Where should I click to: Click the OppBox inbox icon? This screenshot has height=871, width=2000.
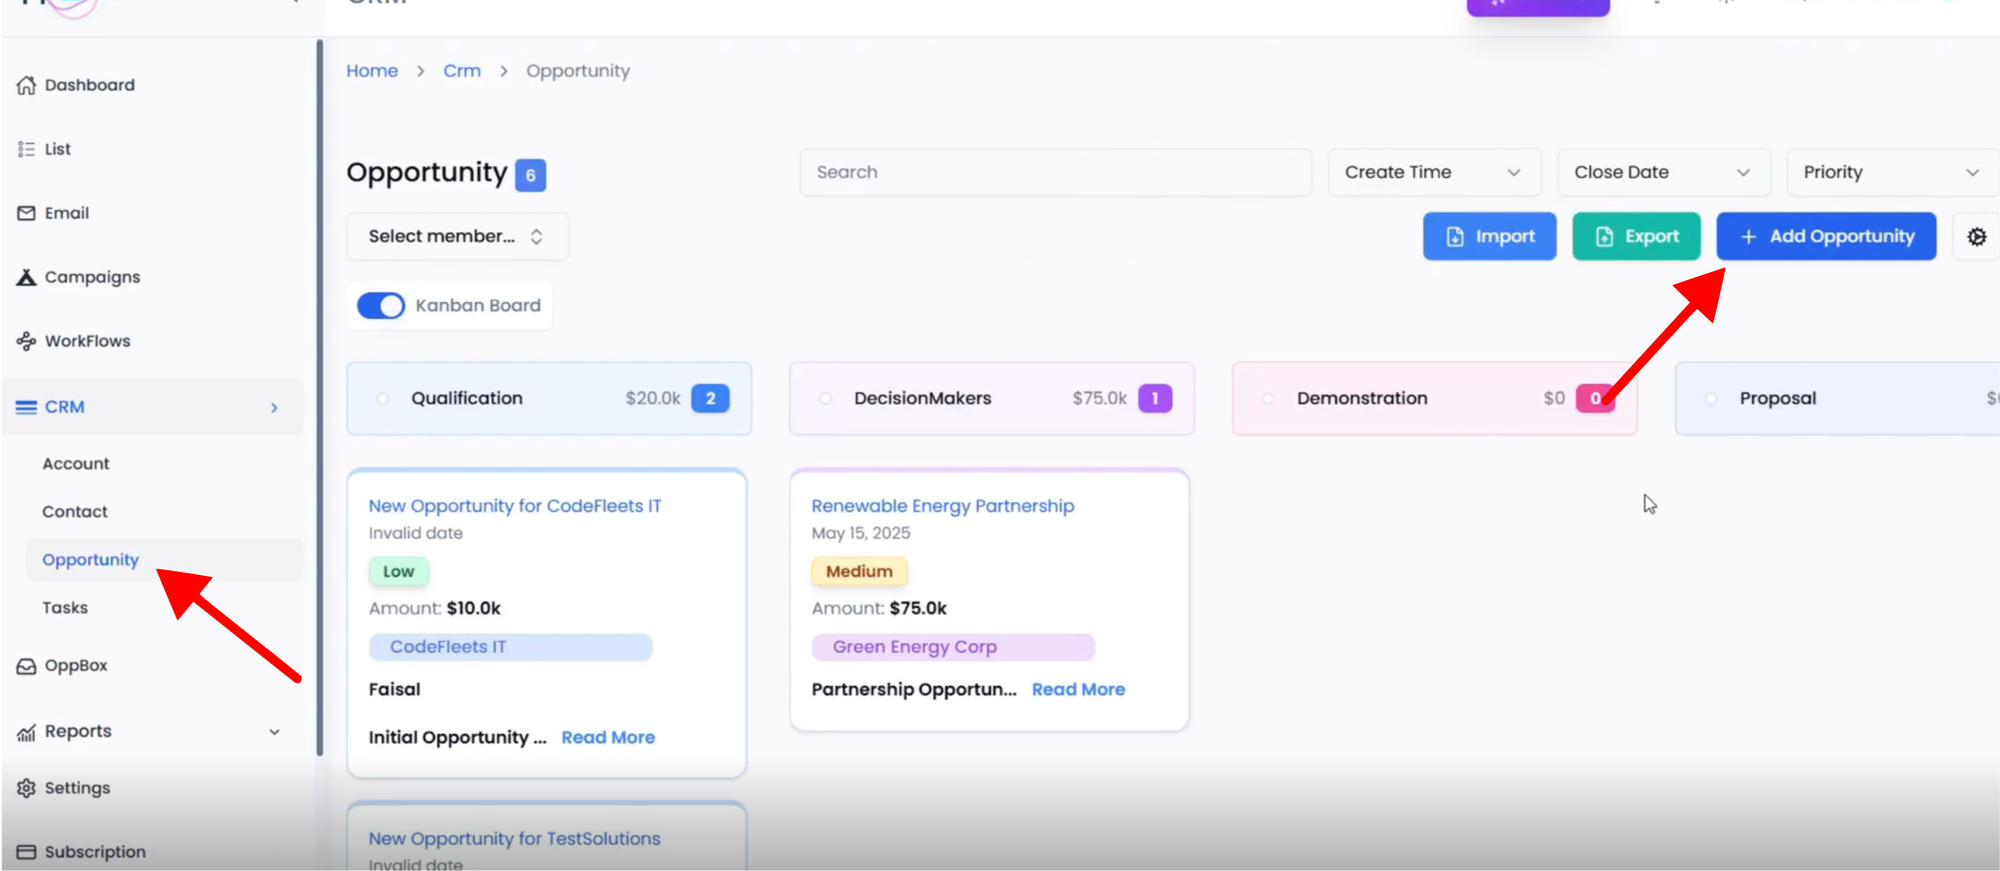coord(26,666)
